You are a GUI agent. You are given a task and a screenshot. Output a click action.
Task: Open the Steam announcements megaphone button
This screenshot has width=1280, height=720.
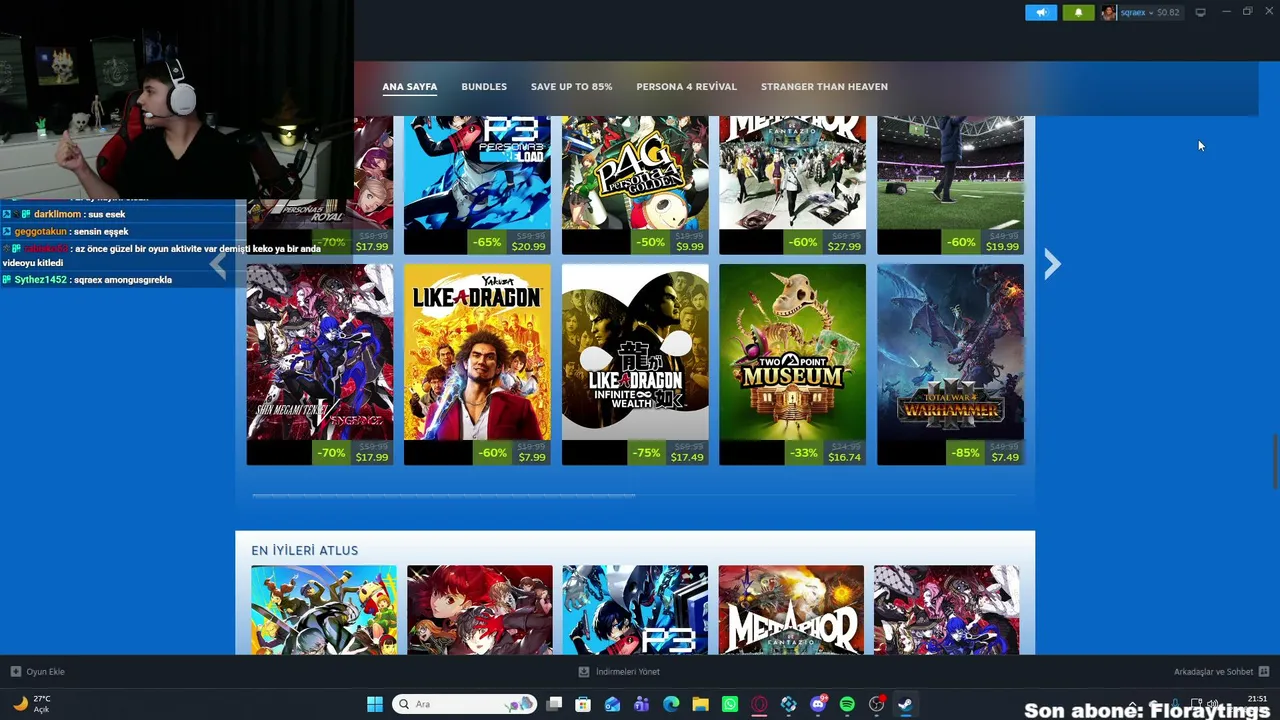(x=1040, y=13)
